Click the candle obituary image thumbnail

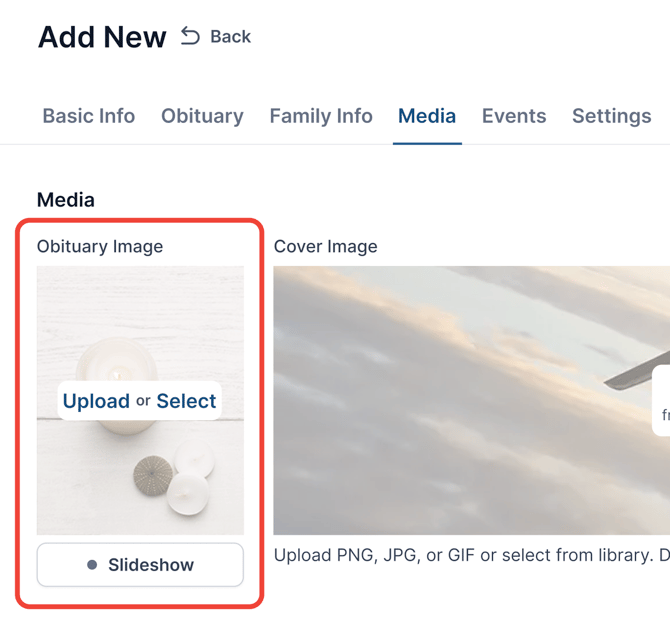click(x=140, y=320)
